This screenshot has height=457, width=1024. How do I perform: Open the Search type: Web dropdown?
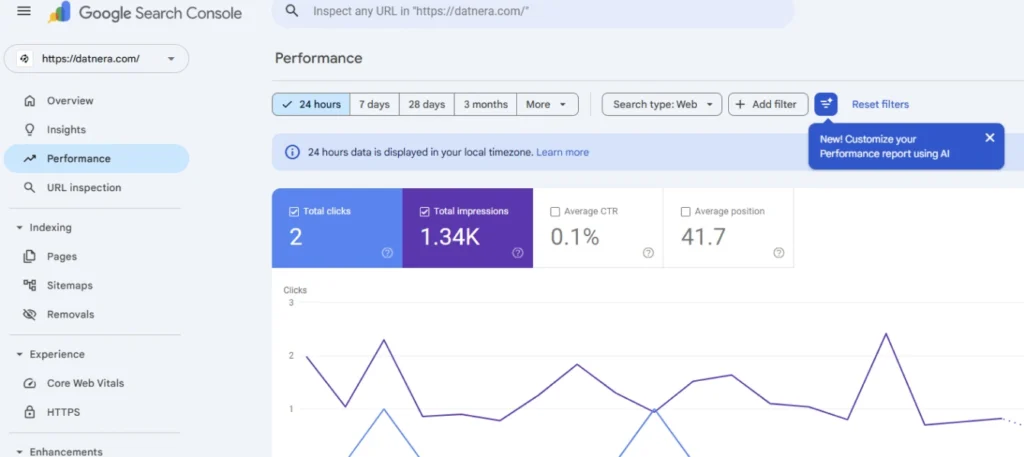coord(662,104)
